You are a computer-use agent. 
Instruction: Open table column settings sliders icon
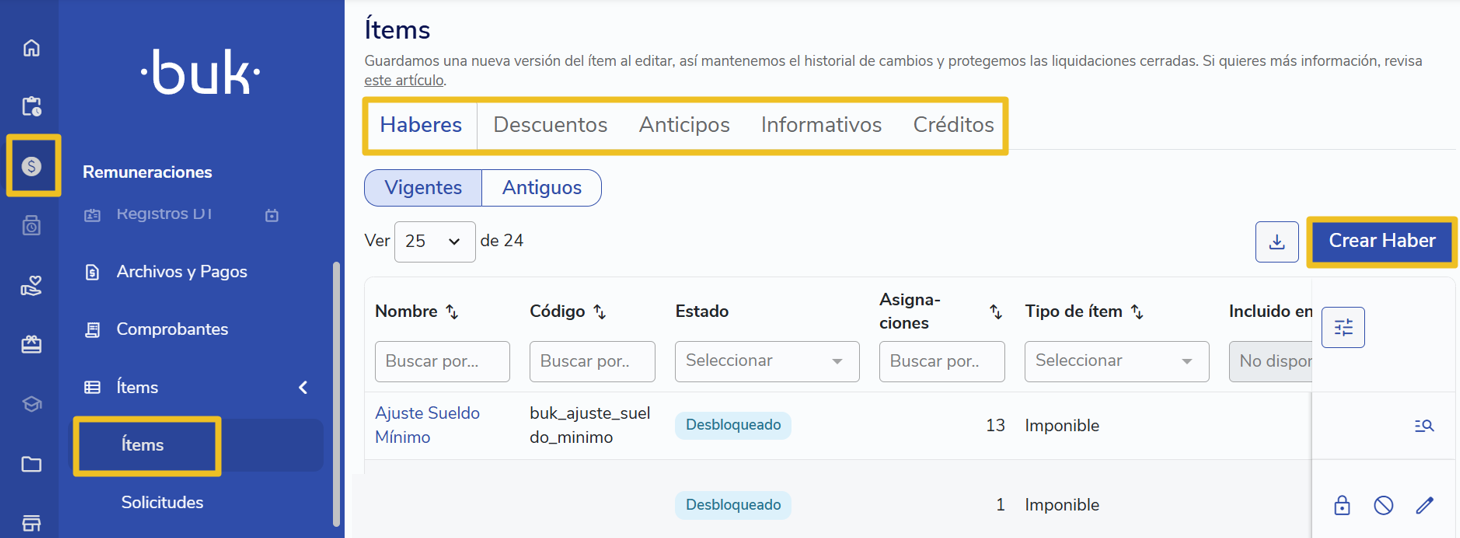(1343, 327)
